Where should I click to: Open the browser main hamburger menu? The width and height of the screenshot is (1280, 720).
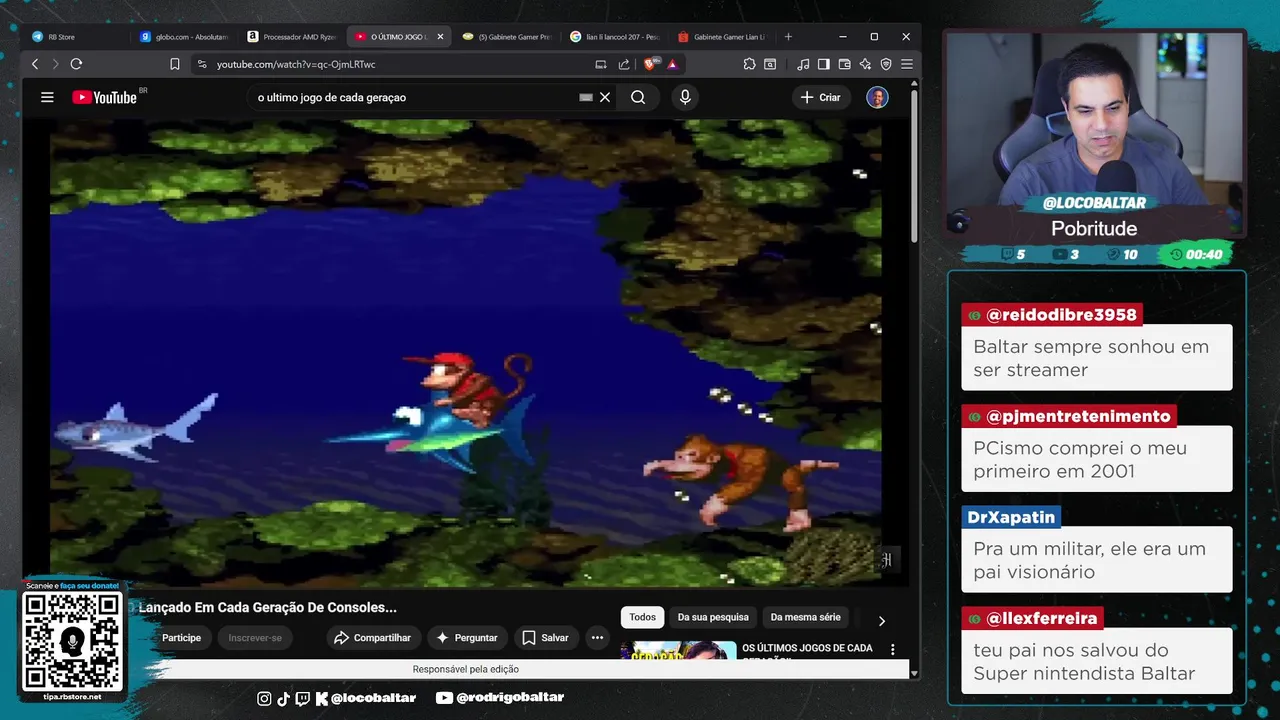pos(907,64)
